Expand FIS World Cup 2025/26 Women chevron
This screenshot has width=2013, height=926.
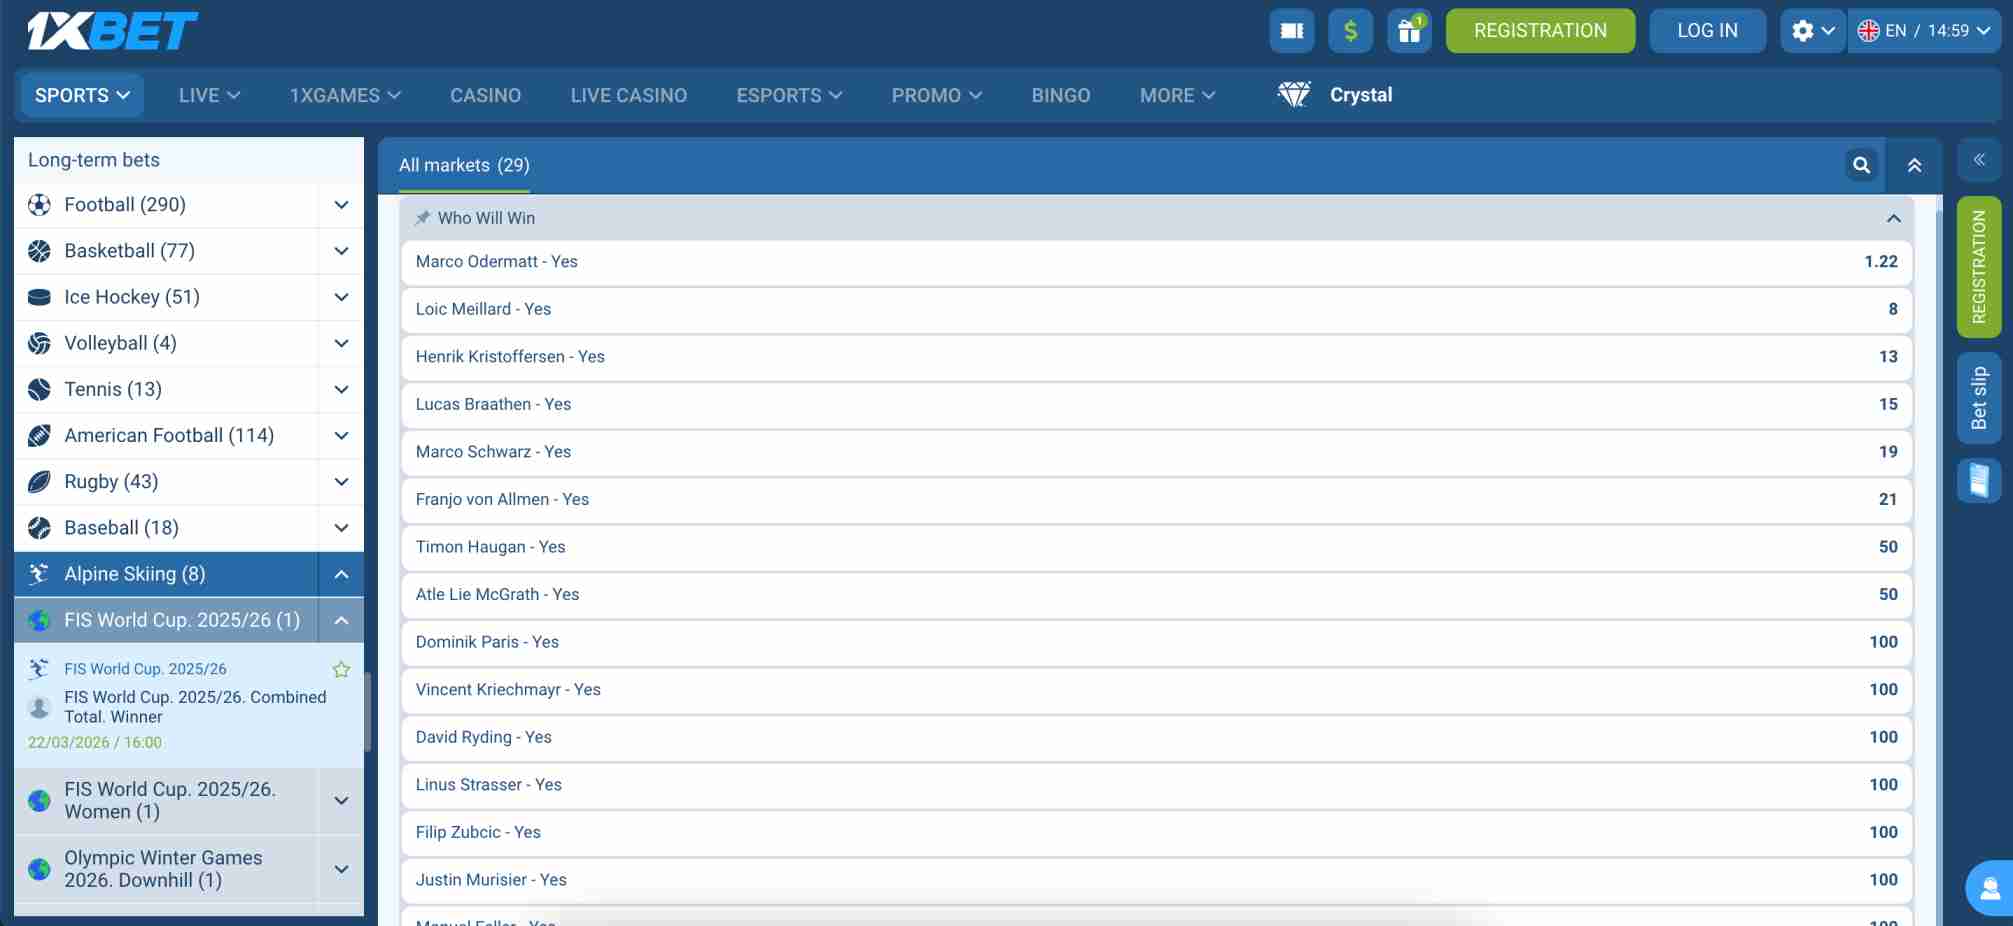pos(341,800)
